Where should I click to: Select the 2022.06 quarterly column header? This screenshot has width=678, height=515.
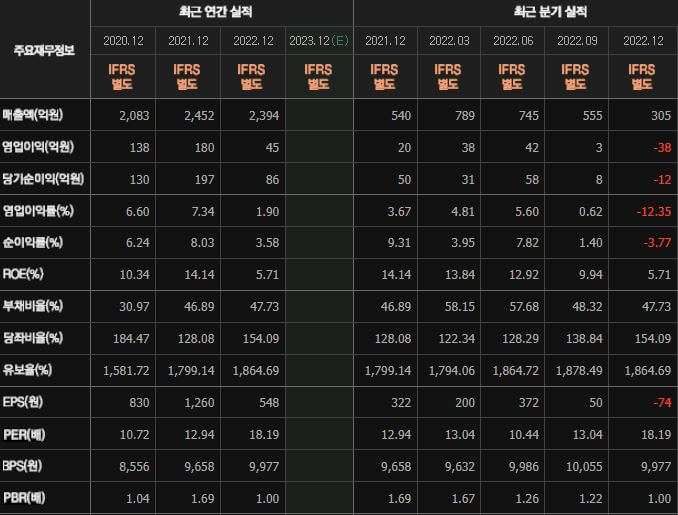pyautogui.click(x=513, y=41)
